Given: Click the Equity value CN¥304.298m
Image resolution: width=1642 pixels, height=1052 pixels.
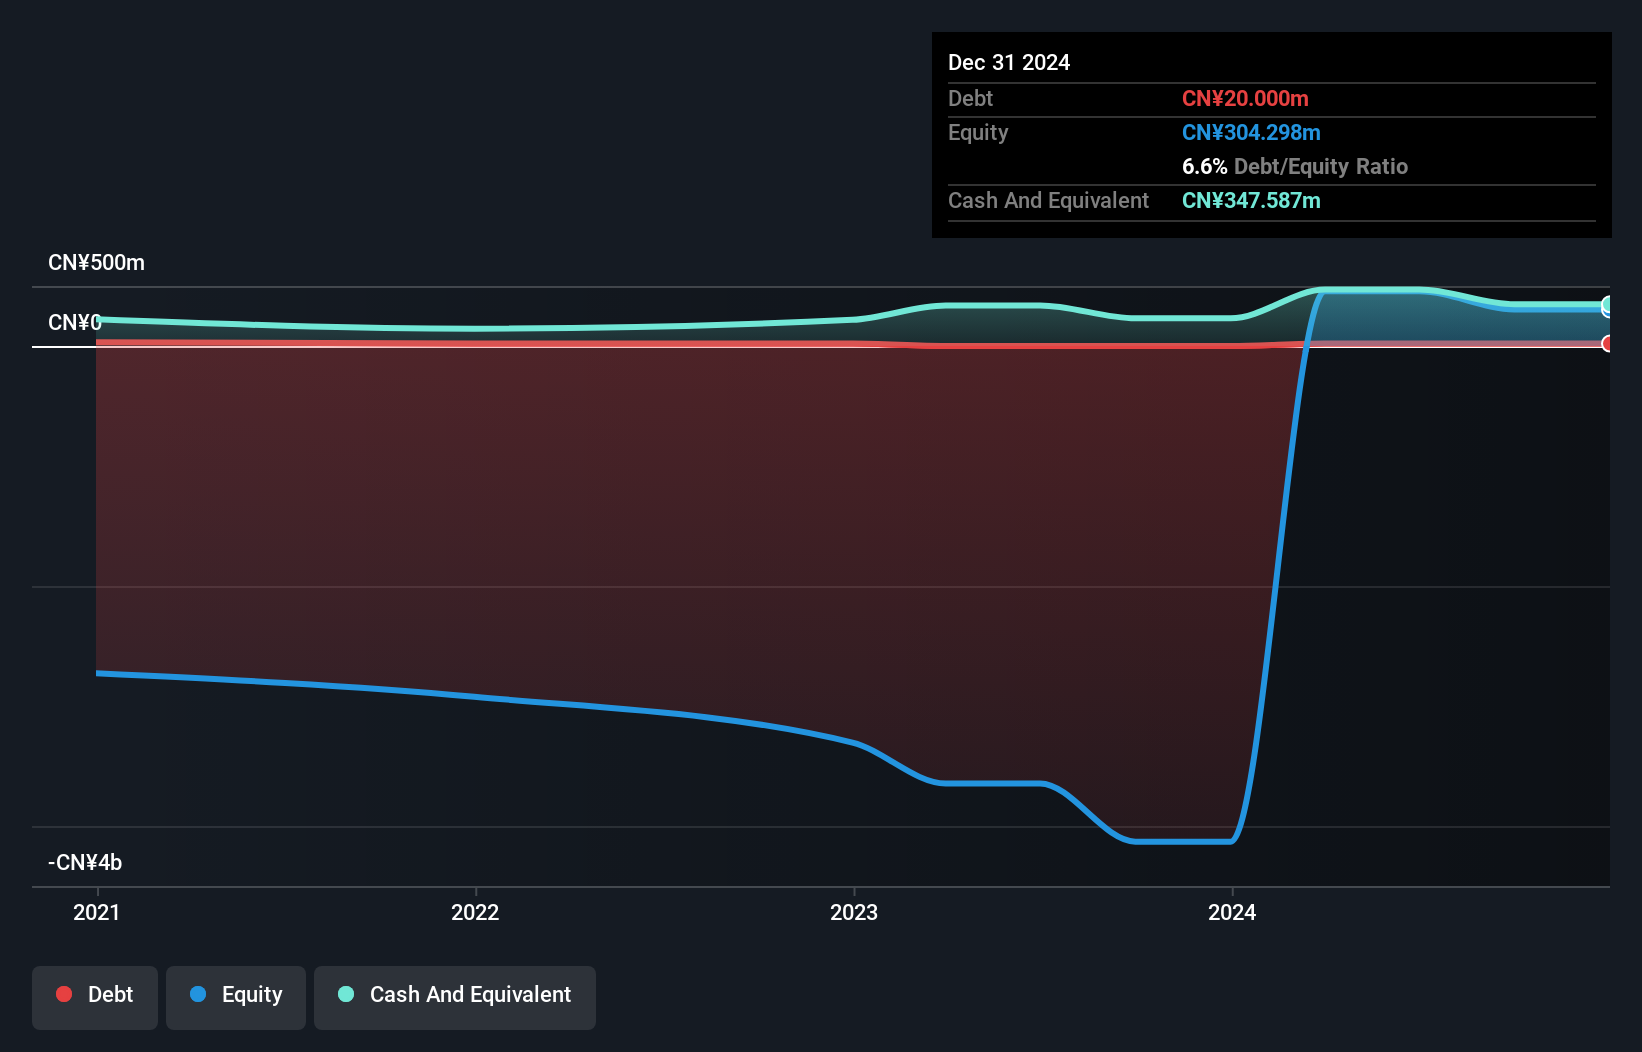Looking at the screenshot, I should [x=1251, y=133].
